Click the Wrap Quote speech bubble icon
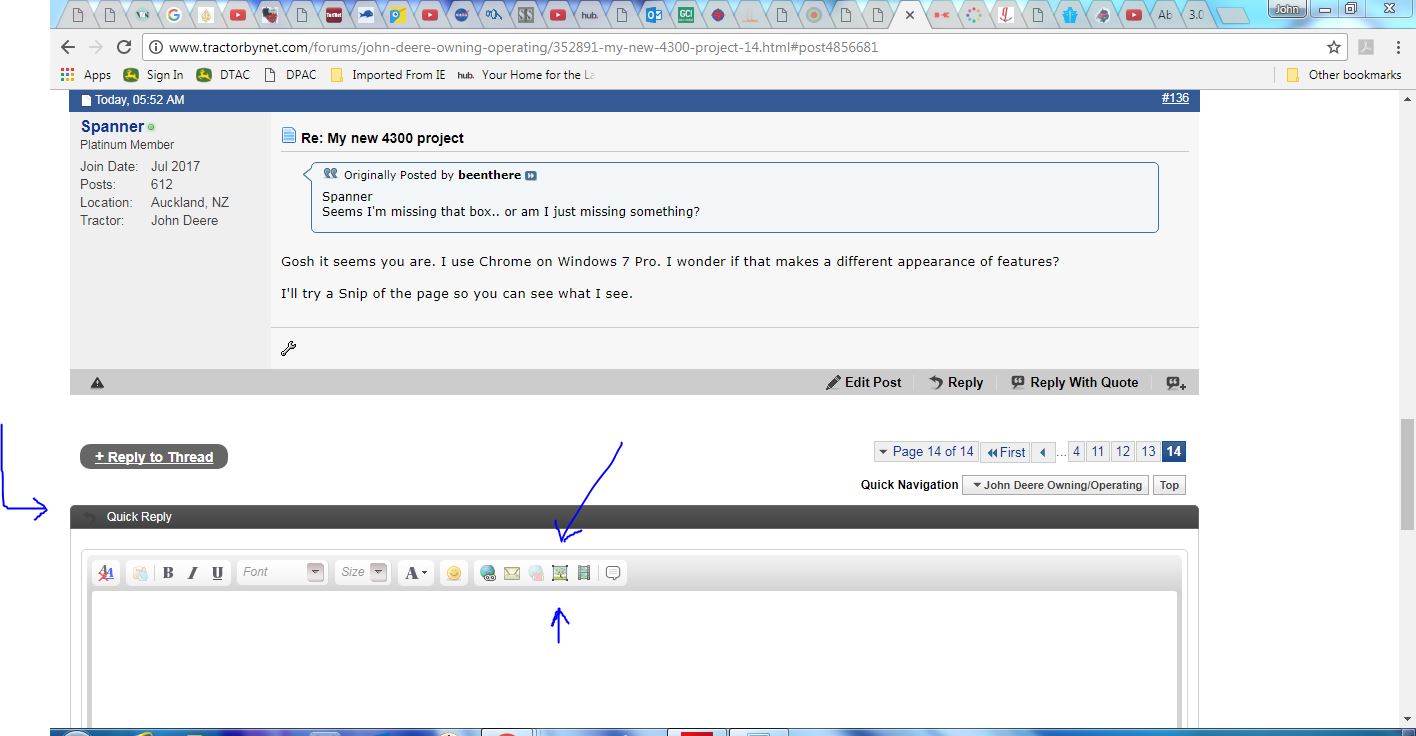The width and height of the screenshot is (1416, 736). (613, 573)
